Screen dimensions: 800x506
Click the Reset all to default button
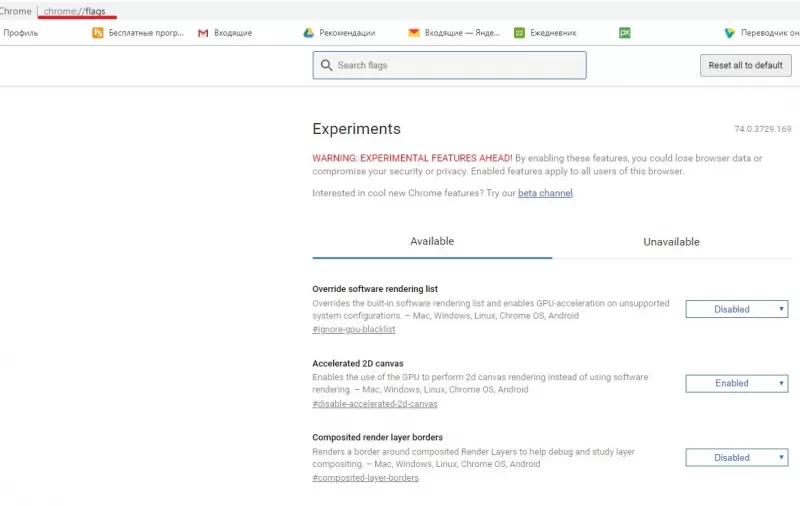745,66
